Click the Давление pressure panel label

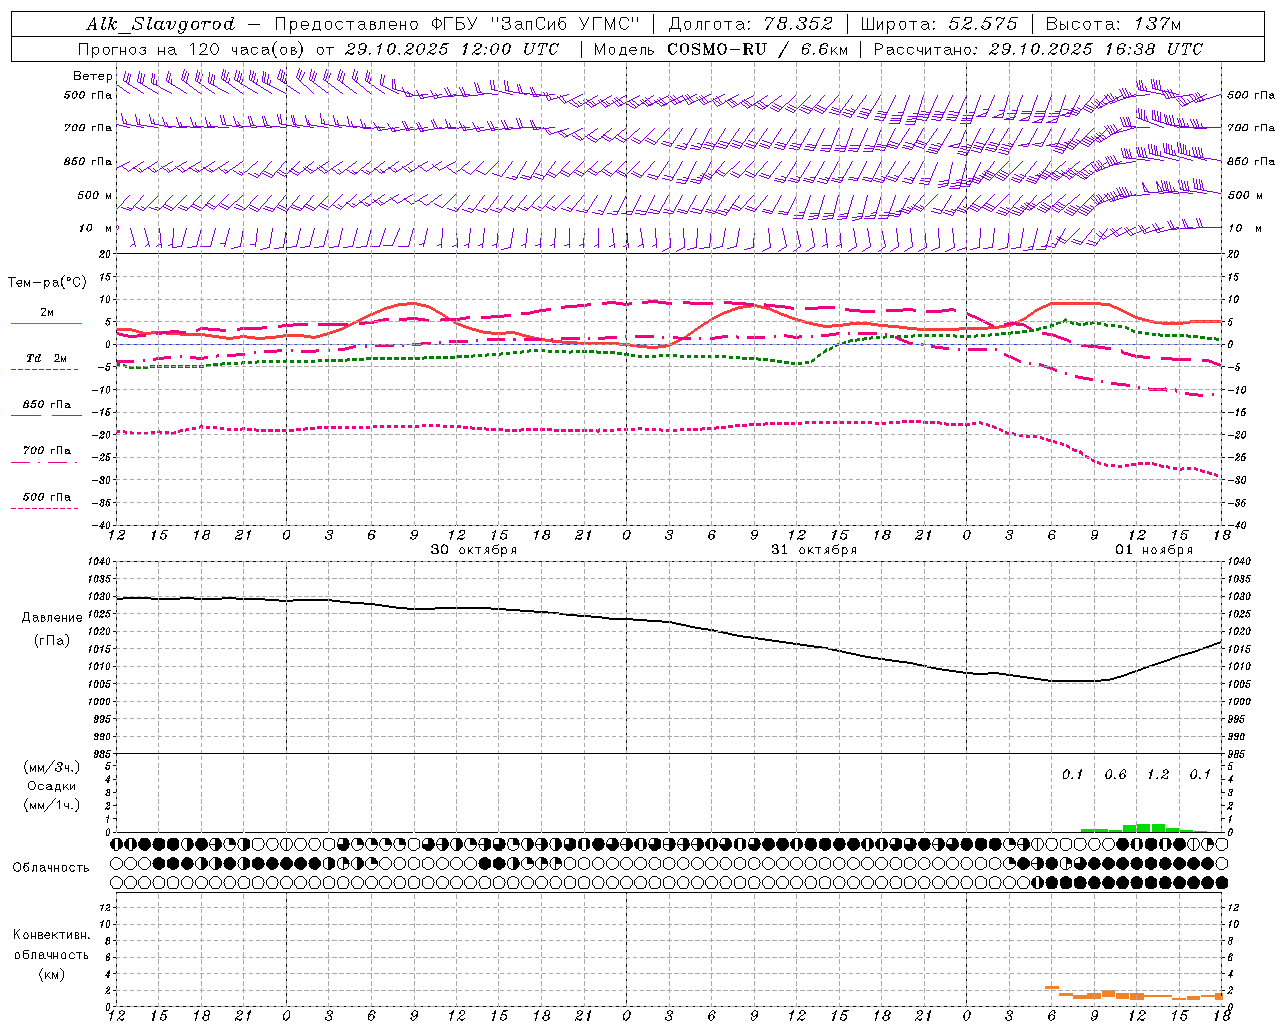[52, 618]
